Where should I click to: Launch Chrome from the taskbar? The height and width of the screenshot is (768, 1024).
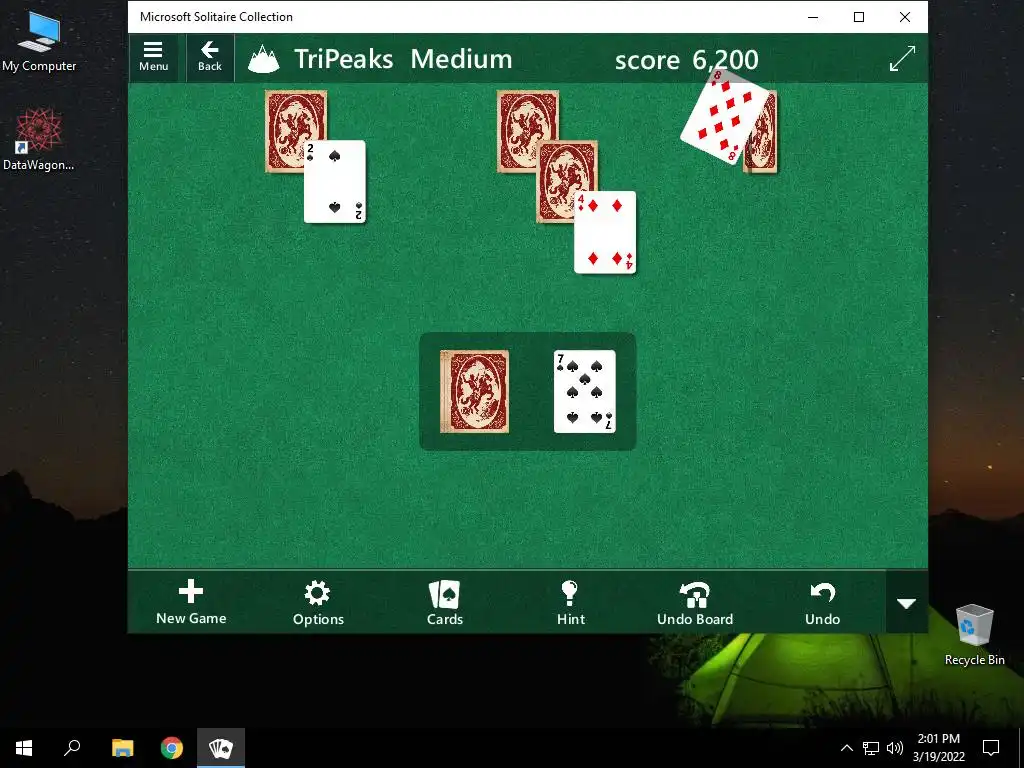click(x=172, y=748)
